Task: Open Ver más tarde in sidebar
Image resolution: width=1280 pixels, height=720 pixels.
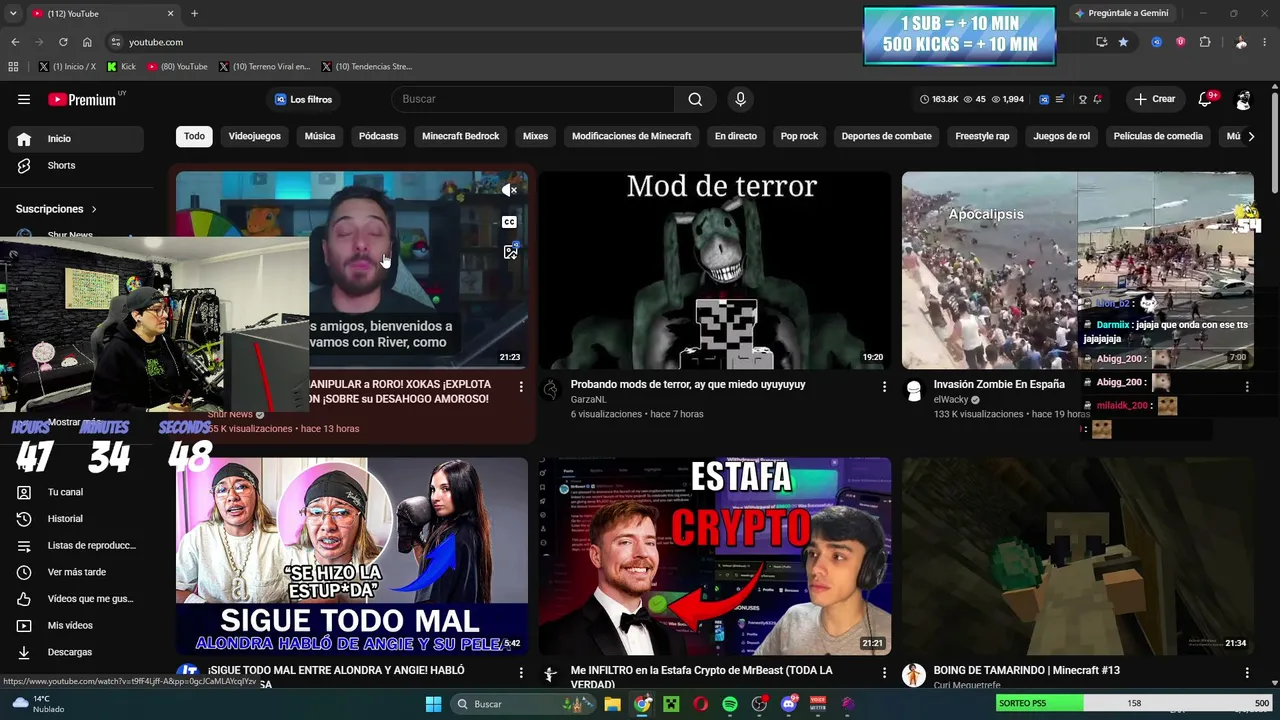Action: [x=75, y=572]
